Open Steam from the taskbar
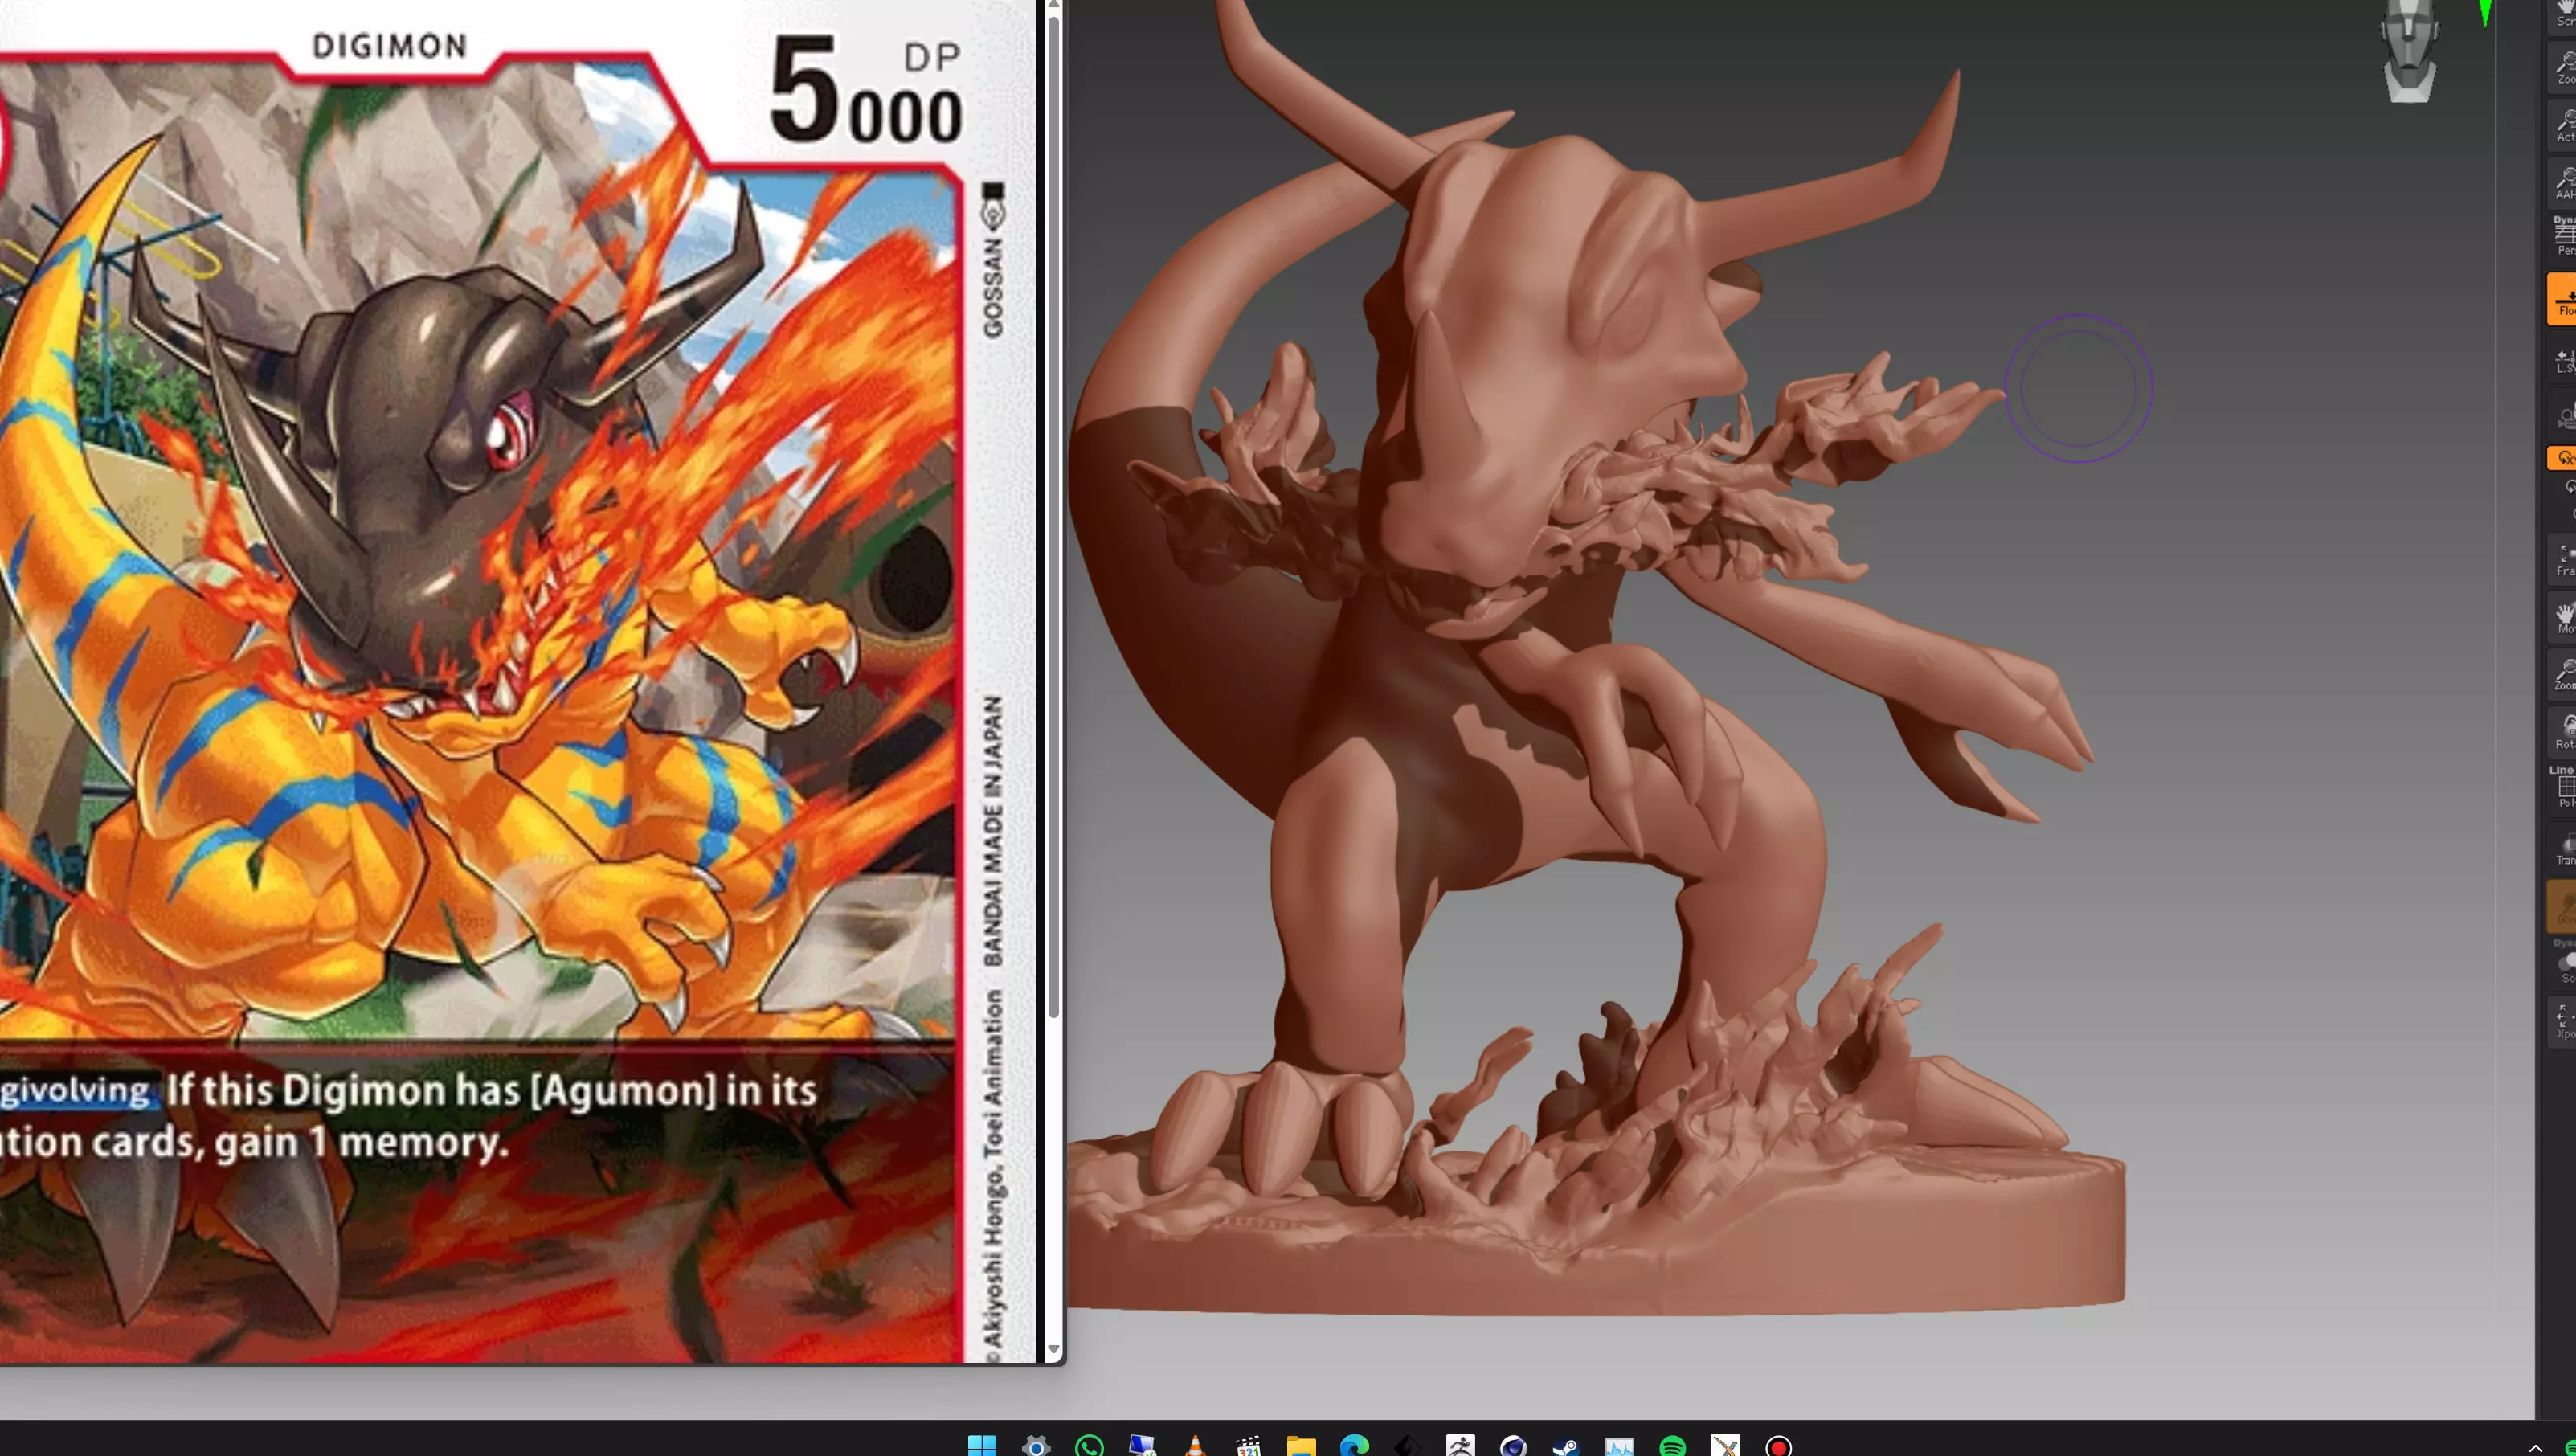 [x=1566, y=1445]
